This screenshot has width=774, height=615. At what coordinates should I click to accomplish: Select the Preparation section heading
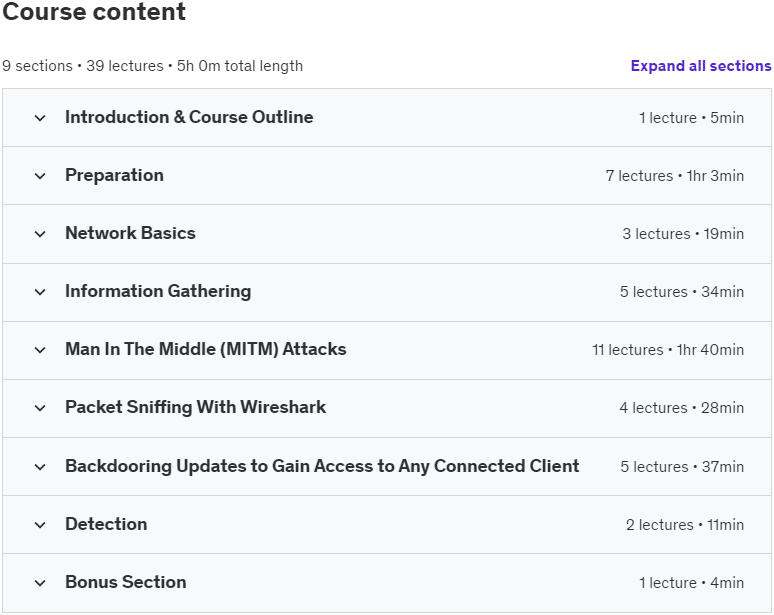coord(115,175)
